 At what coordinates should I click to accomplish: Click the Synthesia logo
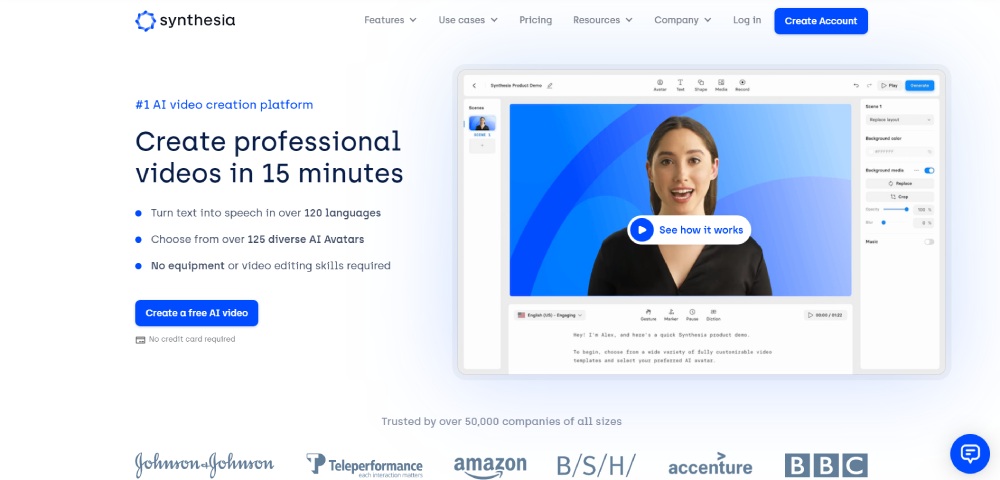pyautogui.click(x=185, y=20)
